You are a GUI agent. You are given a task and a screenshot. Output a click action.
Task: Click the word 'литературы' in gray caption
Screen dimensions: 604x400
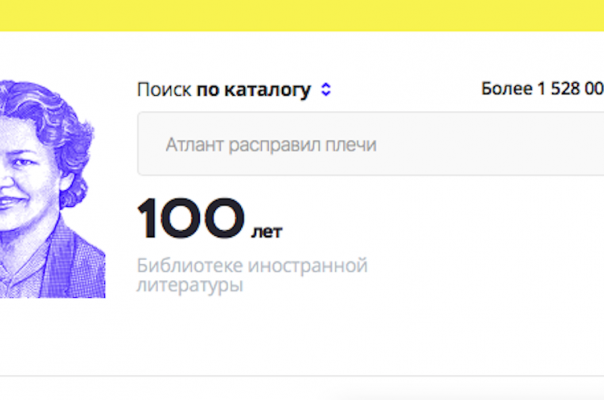coord(190,286)
